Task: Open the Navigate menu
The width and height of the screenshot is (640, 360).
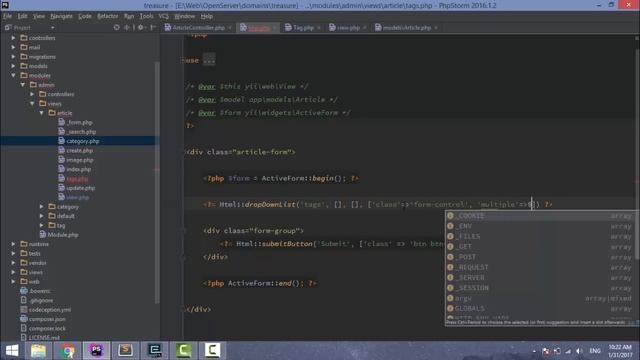Action: [x=61, y=16]
